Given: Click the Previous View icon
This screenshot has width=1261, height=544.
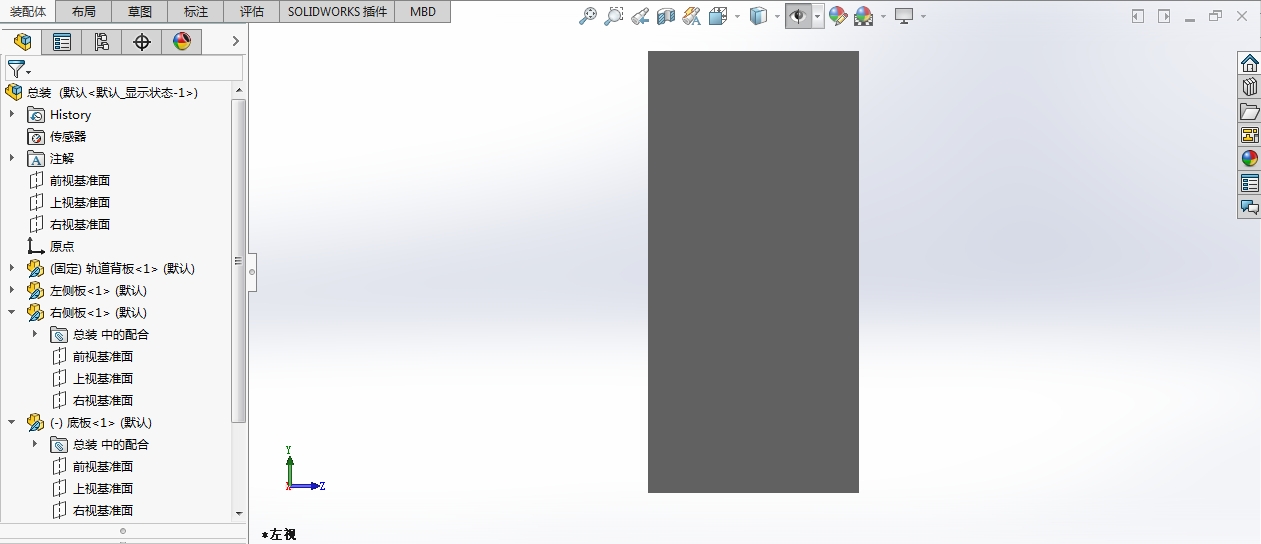Looking at the screenshot, I should pyautogui.click(x=640, y=16).
